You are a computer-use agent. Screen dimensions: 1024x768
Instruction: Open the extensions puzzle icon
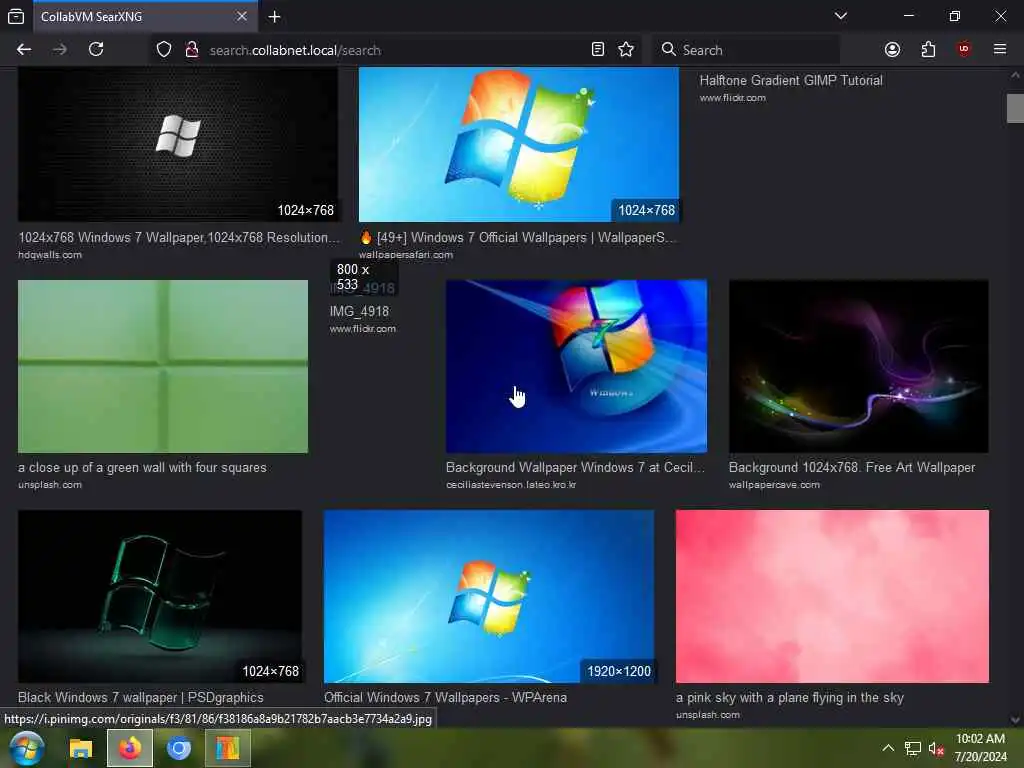pos(928,50)
